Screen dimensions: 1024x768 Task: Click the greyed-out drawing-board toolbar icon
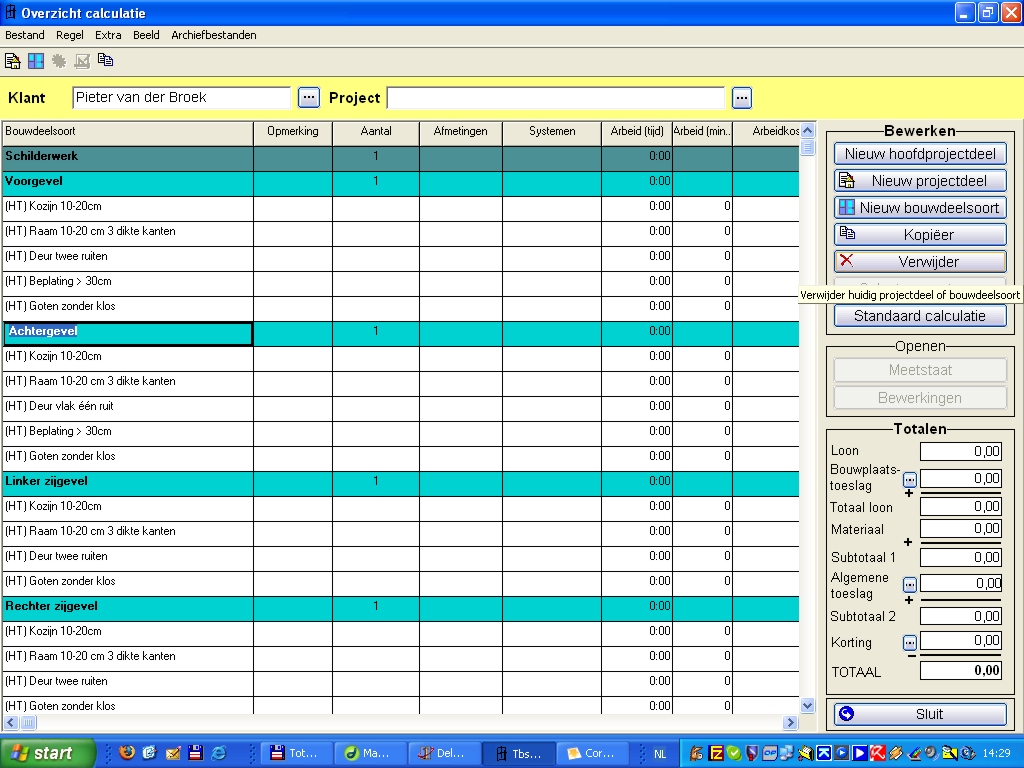(x=82, y=61)
